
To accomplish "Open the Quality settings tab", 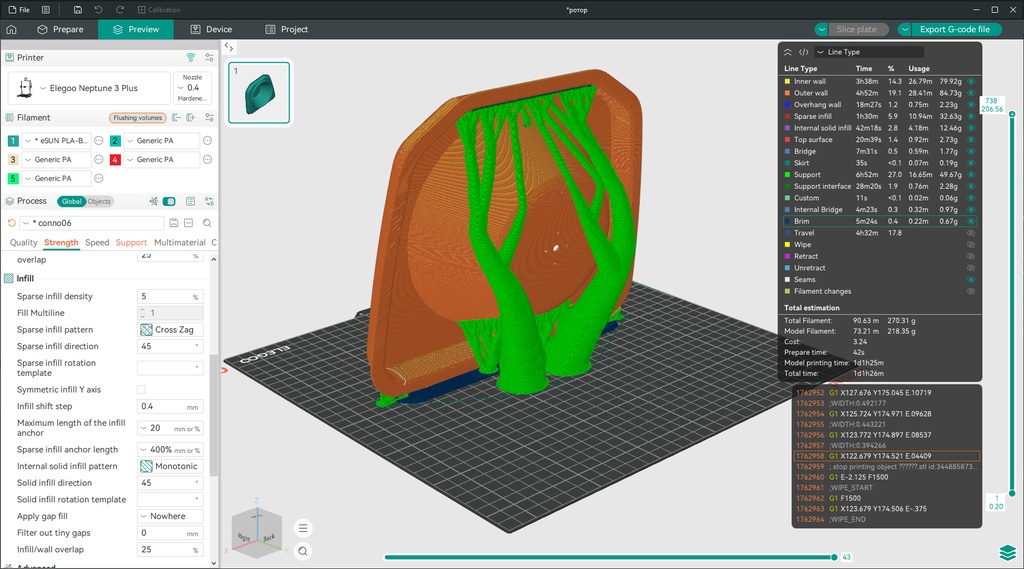I will pos(24,242).
